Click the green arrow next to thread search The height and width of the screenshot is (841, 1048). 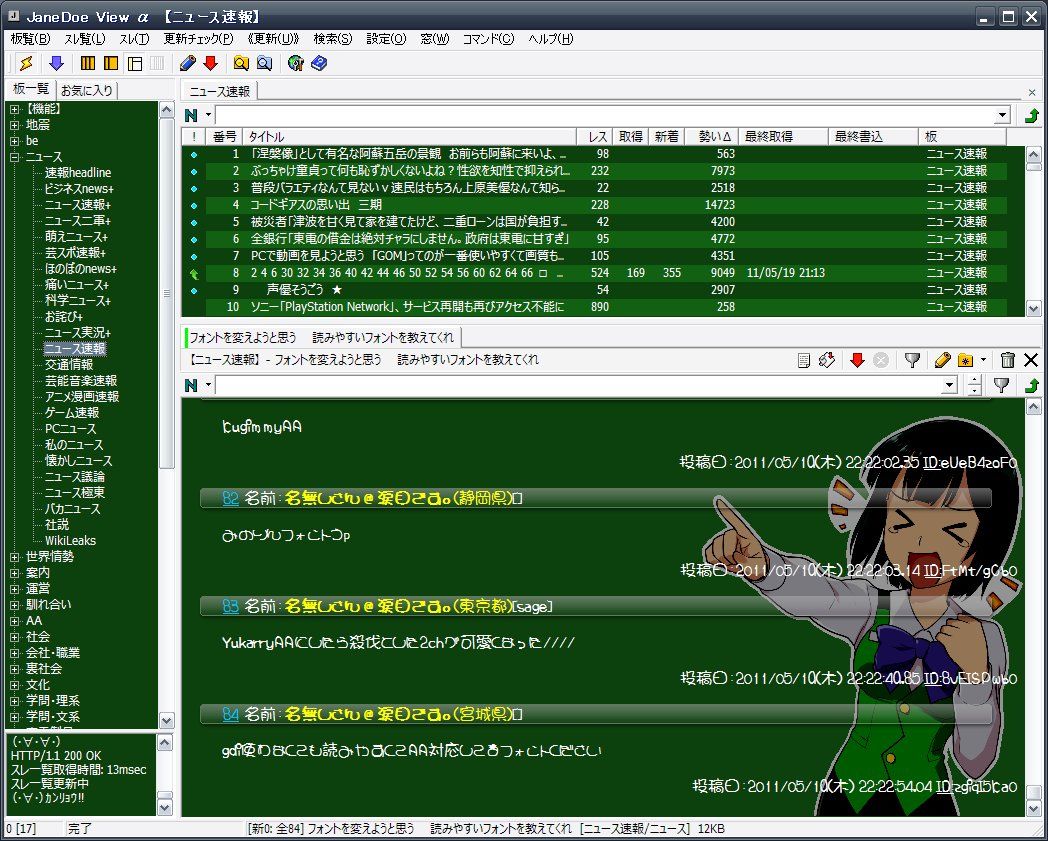pyautogui.click(x=1031, y=385)
